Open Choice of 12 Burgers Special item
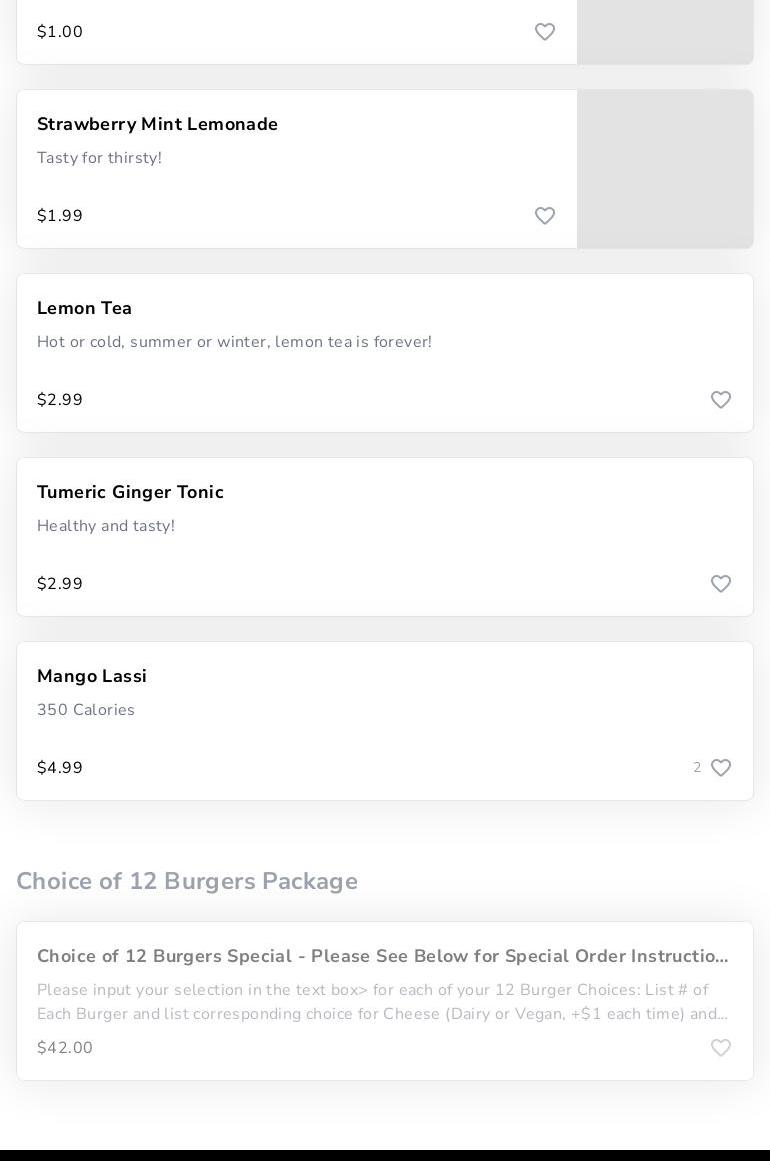770x1161 pixels. click(x=382, y=957)
